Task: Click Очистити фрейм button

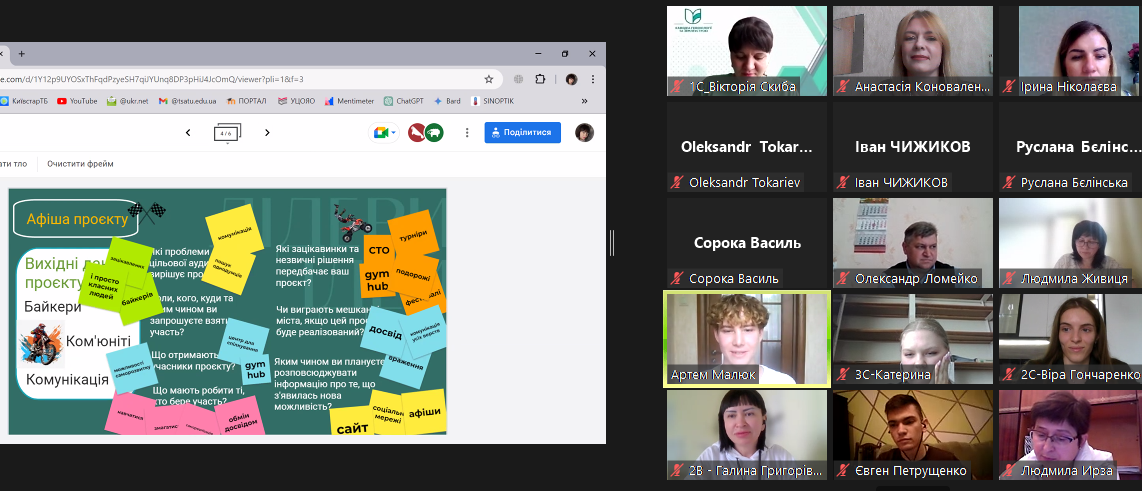Action: pyautogui.click(x=80, y=164)
